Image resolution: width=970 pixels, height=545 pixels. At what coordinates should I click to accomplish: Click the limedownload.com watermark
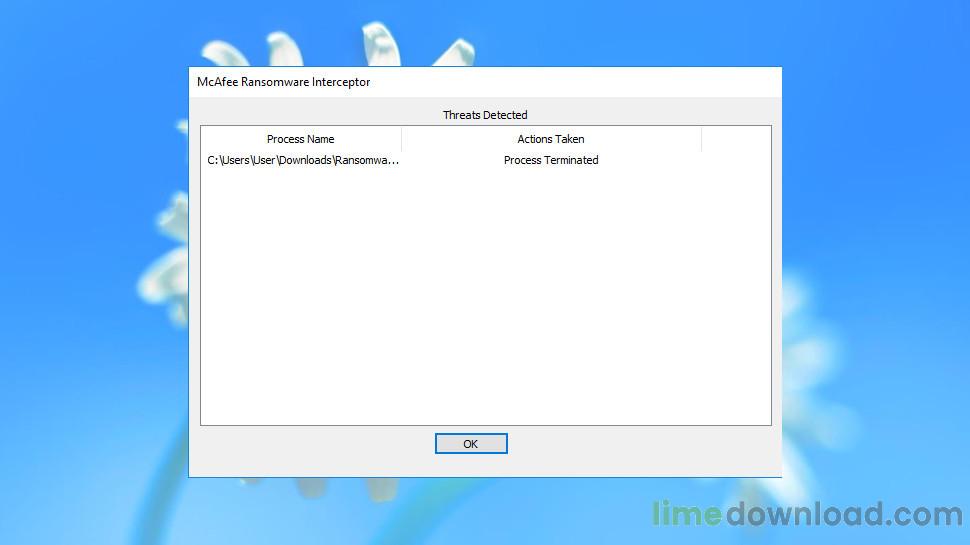pyautogui.click(x=807, y=515)
